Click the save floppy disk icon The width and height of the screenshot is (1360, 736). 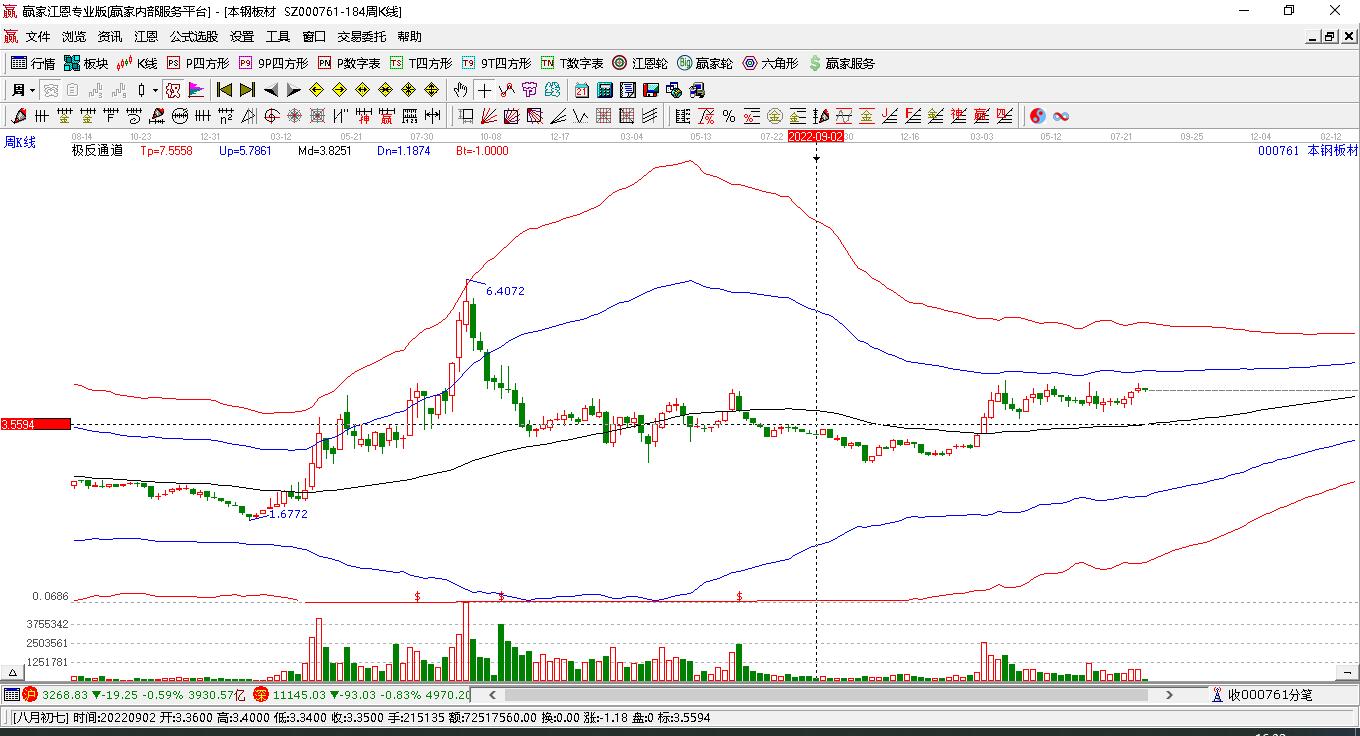[652, 90]
